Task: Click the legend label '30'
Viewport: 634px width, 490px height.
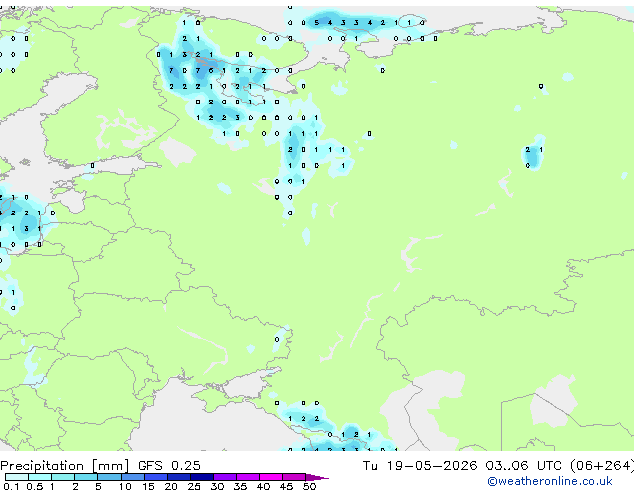Action: pos(217,486)
